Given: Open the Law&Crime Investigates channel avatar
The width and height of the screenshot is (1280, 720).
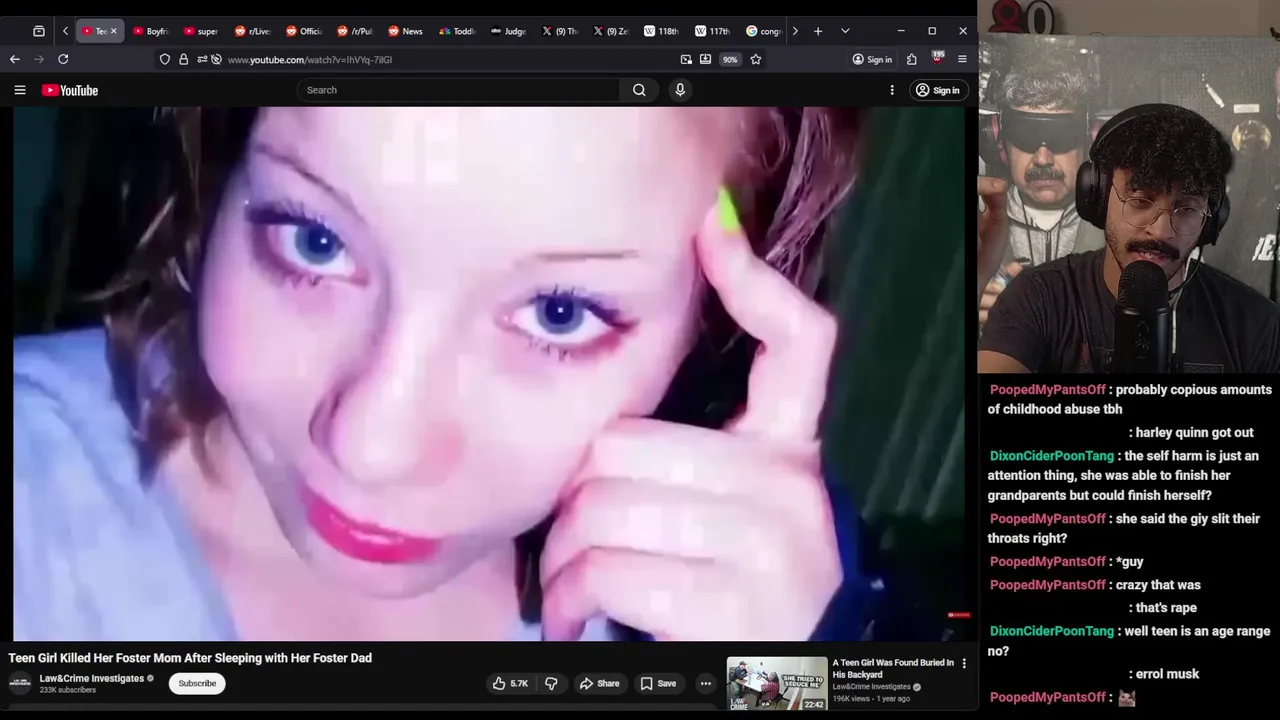Looking at the screenshot, I should point(20,683).
